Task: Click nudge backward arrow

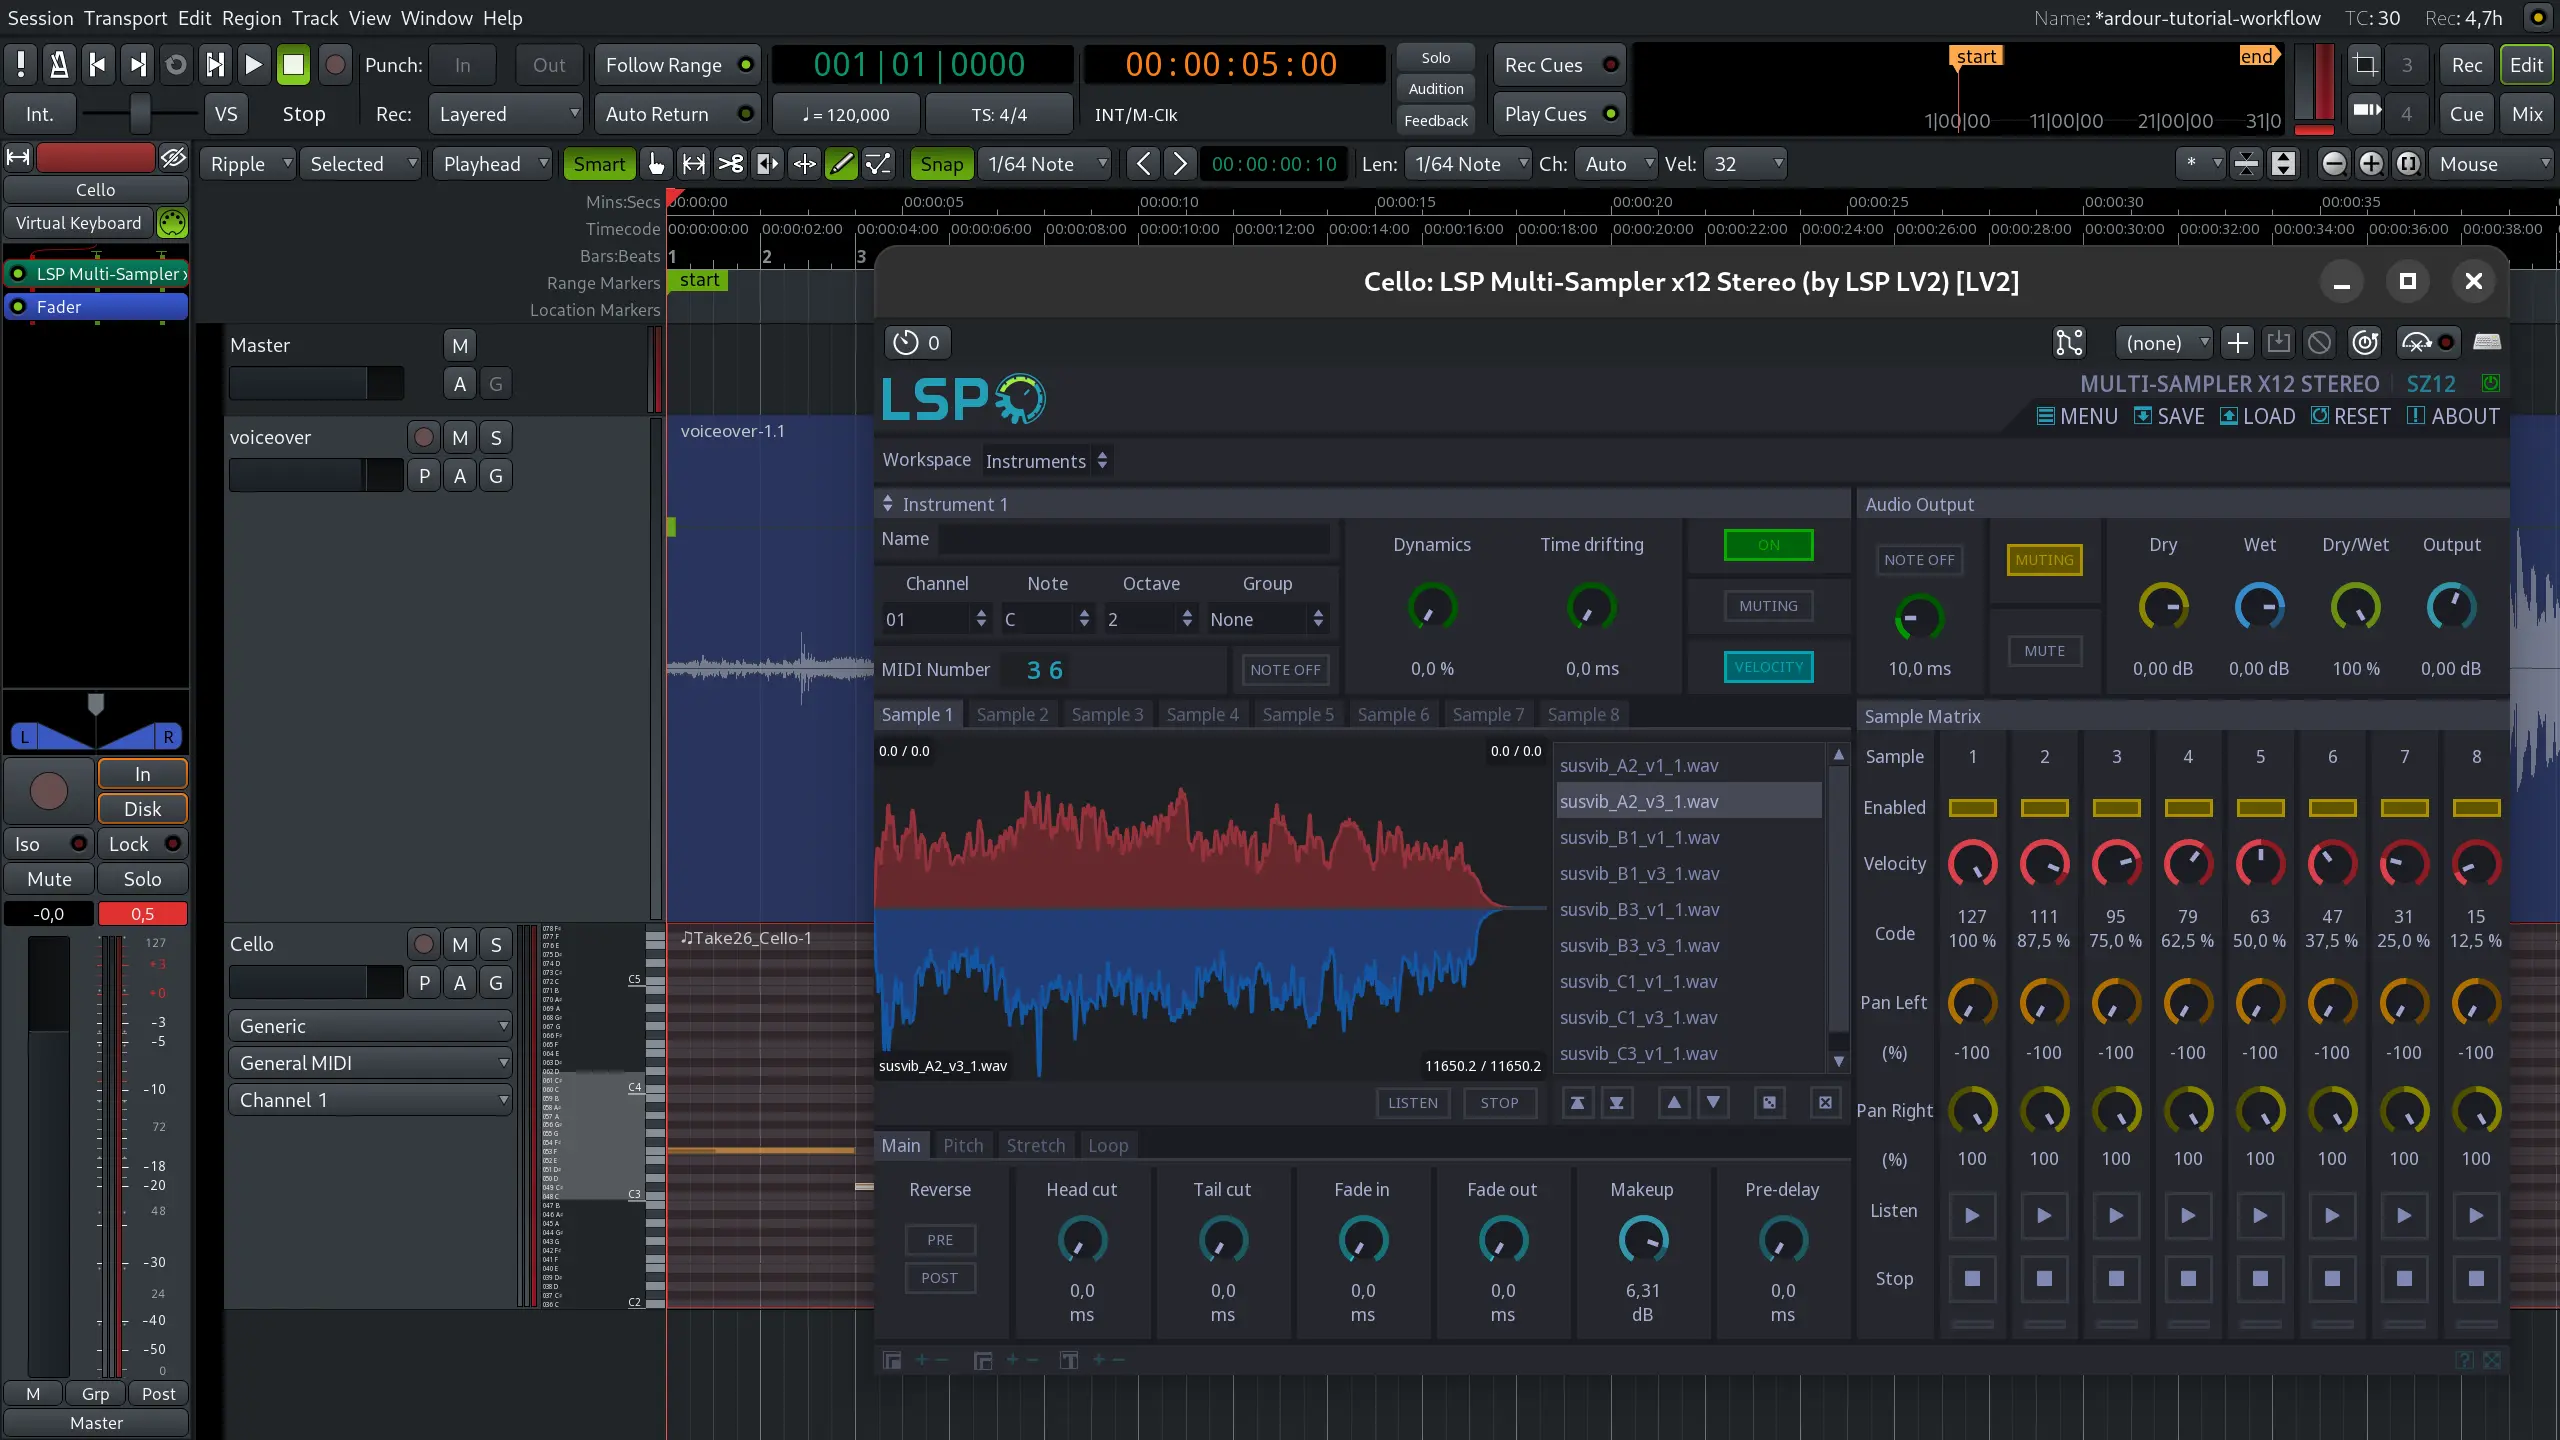Action: point(1143,164)
